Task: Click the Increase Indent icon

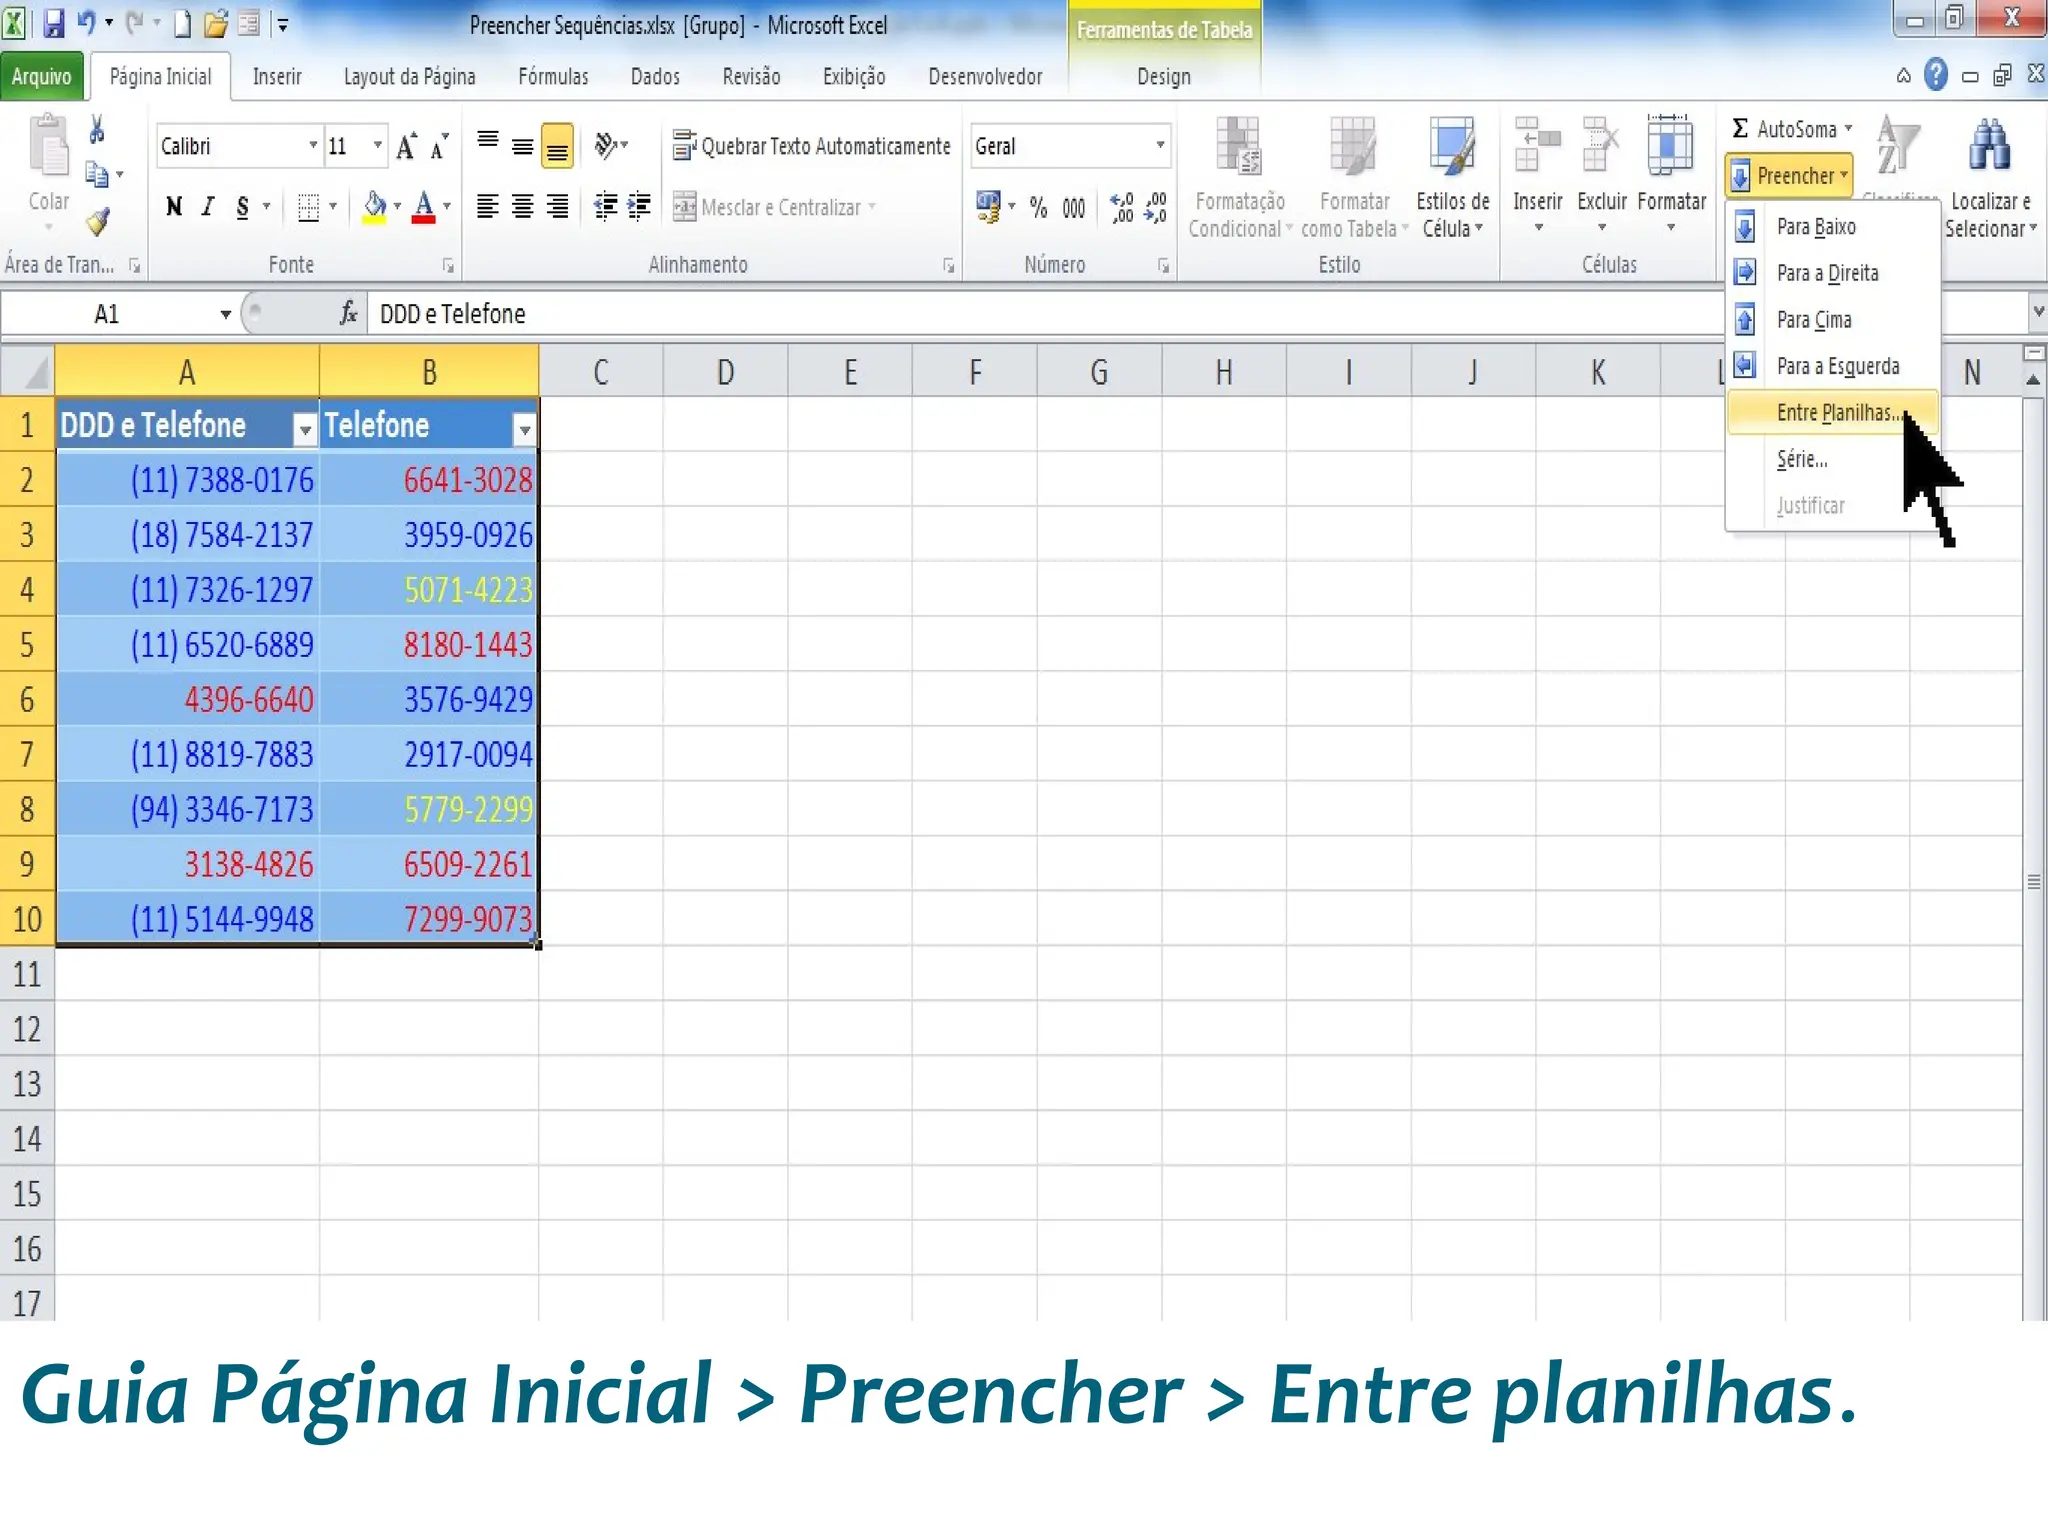Action: click(639, 207)
